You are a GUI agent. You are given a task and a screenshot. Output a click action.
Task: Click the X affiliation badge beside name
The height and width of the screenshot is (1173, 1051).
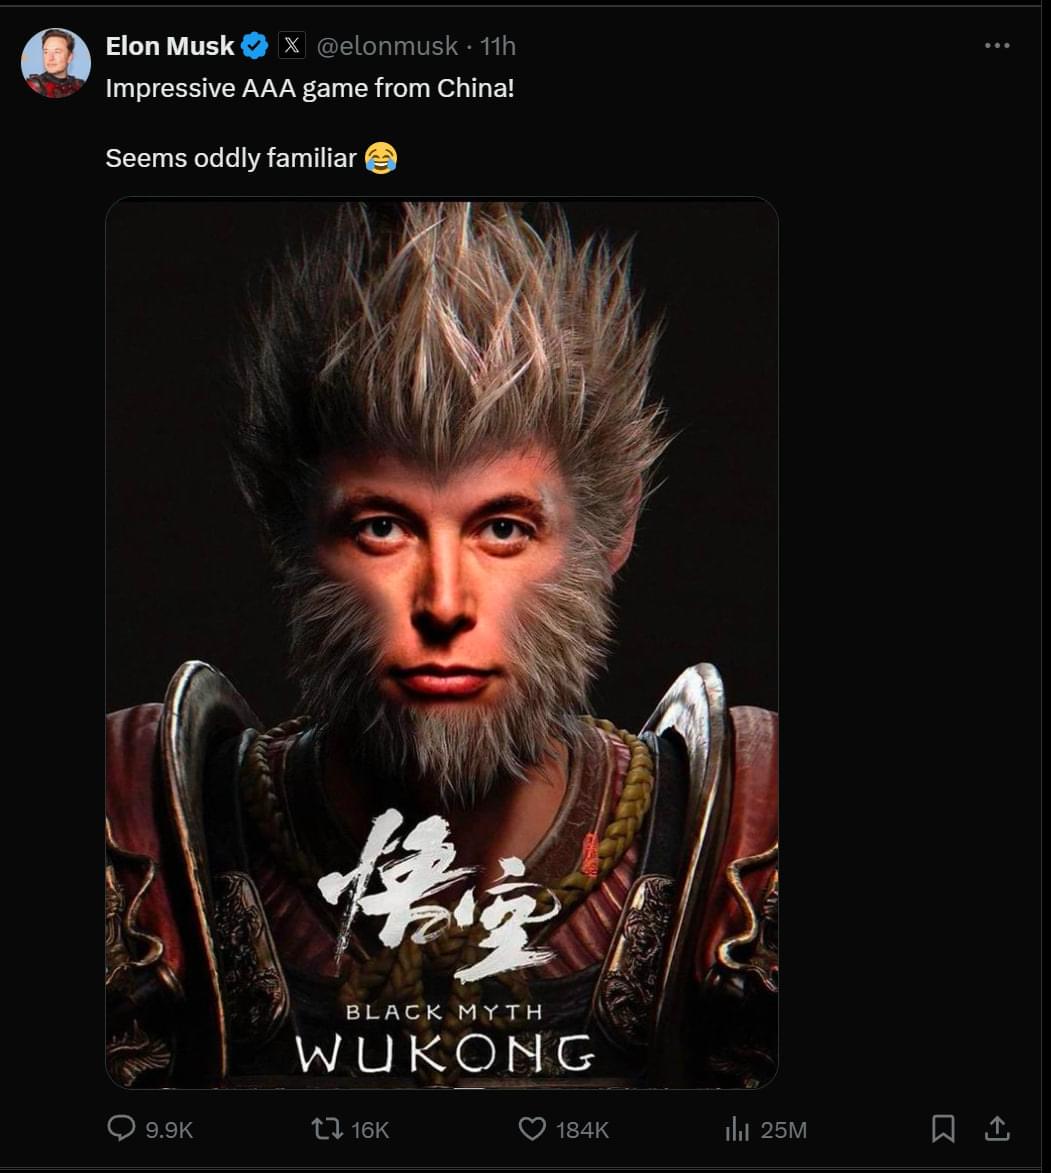tap(292, 46)
